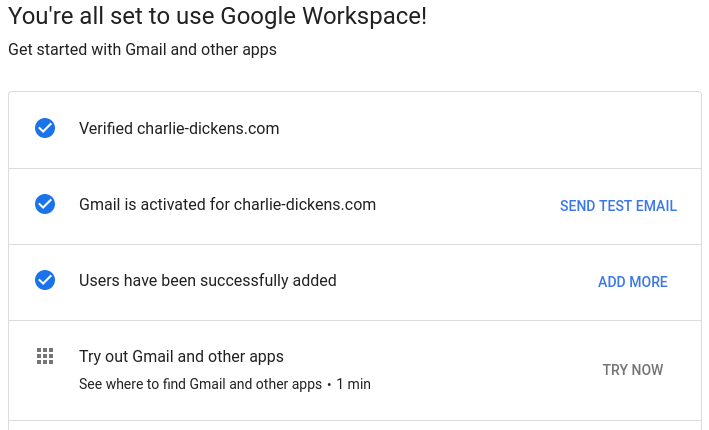Click the You're all set heading
This screenshot has width=709, height=430.
pos(217,17)
